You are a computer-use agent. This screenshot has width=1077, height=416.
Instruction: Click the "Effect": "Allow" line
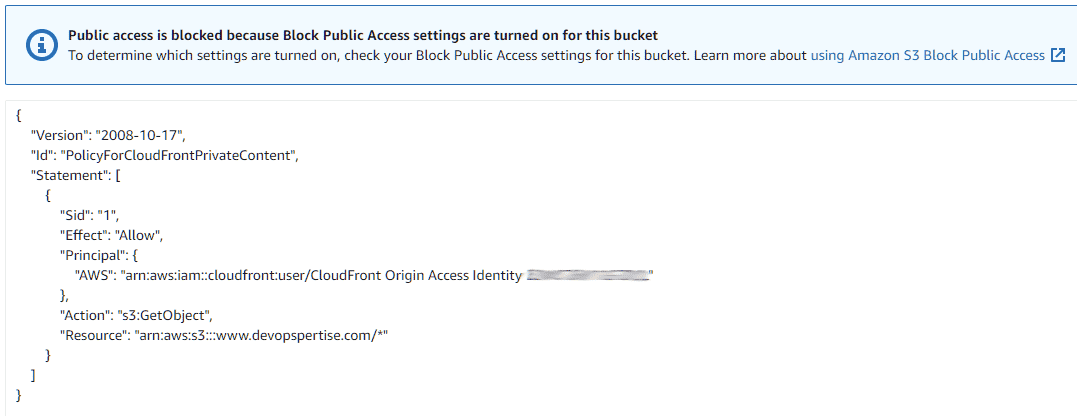[111, 235]
